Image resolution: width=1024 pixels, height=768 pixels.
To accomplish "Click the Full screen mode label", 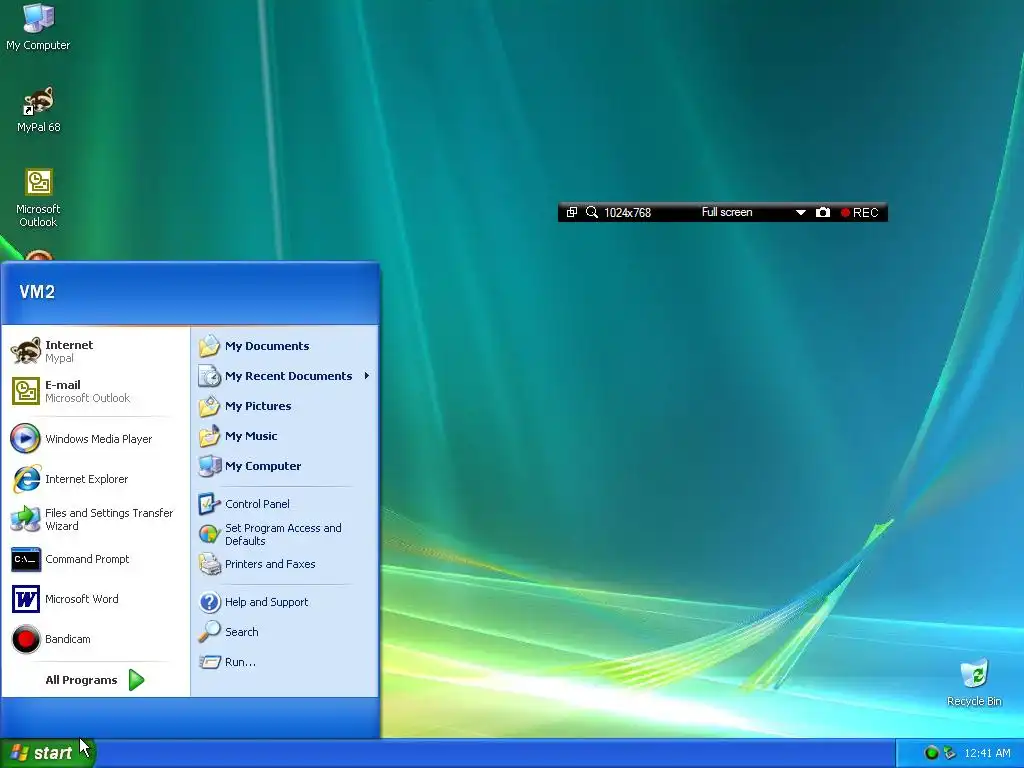I will 727,212.
